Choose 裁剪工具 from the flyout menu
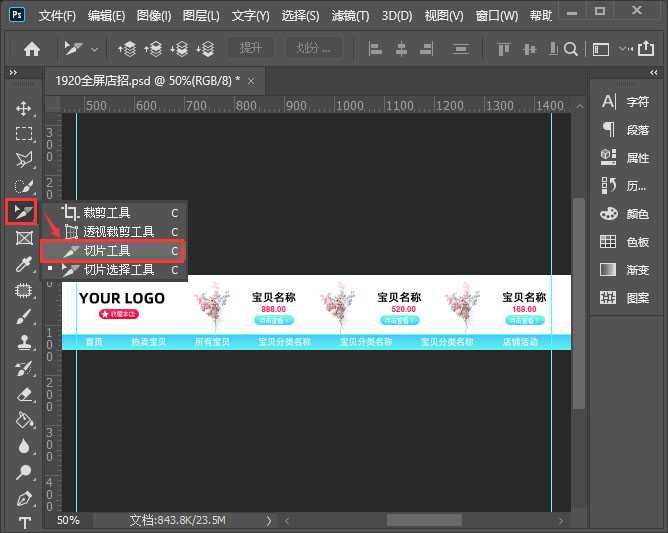Image resolution: width=668 pixels, height=533 pixels. coord(107,213)
